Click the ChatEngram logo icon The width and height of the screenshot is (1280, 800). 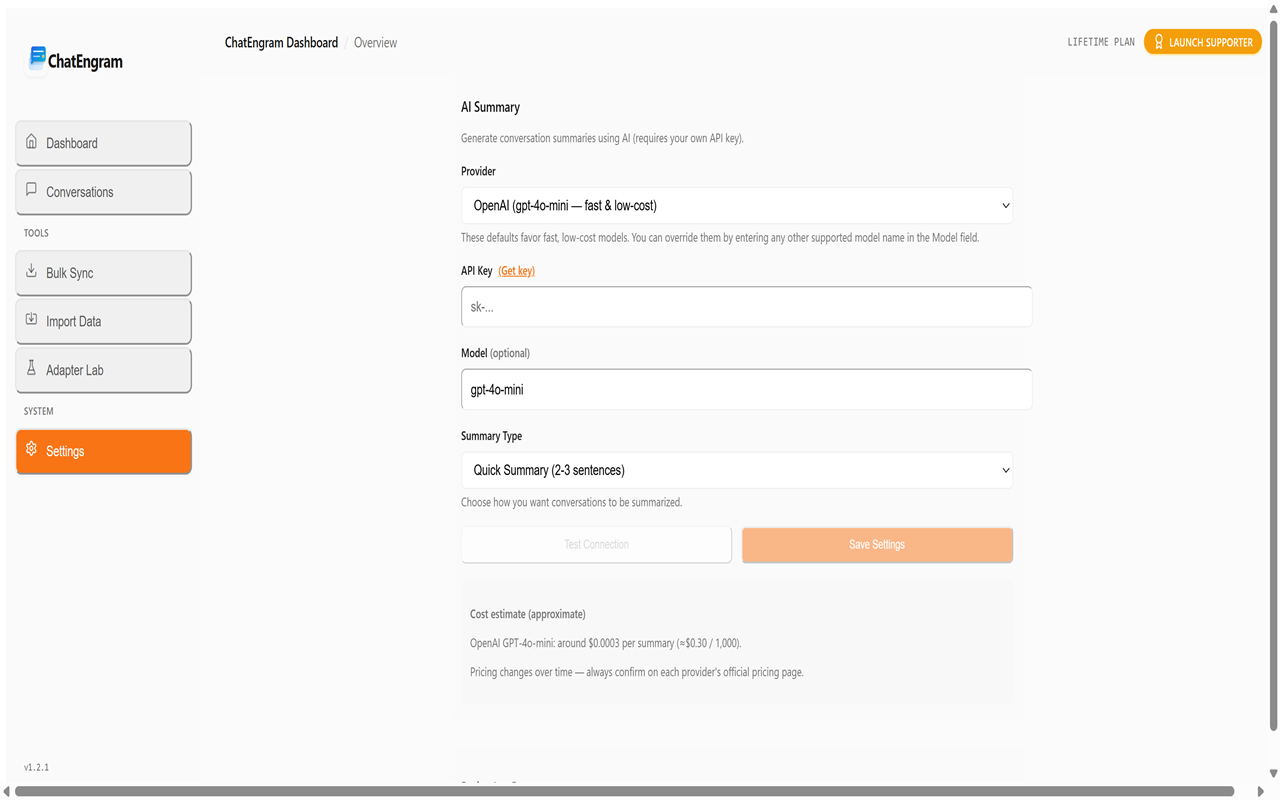click(37, 59)
